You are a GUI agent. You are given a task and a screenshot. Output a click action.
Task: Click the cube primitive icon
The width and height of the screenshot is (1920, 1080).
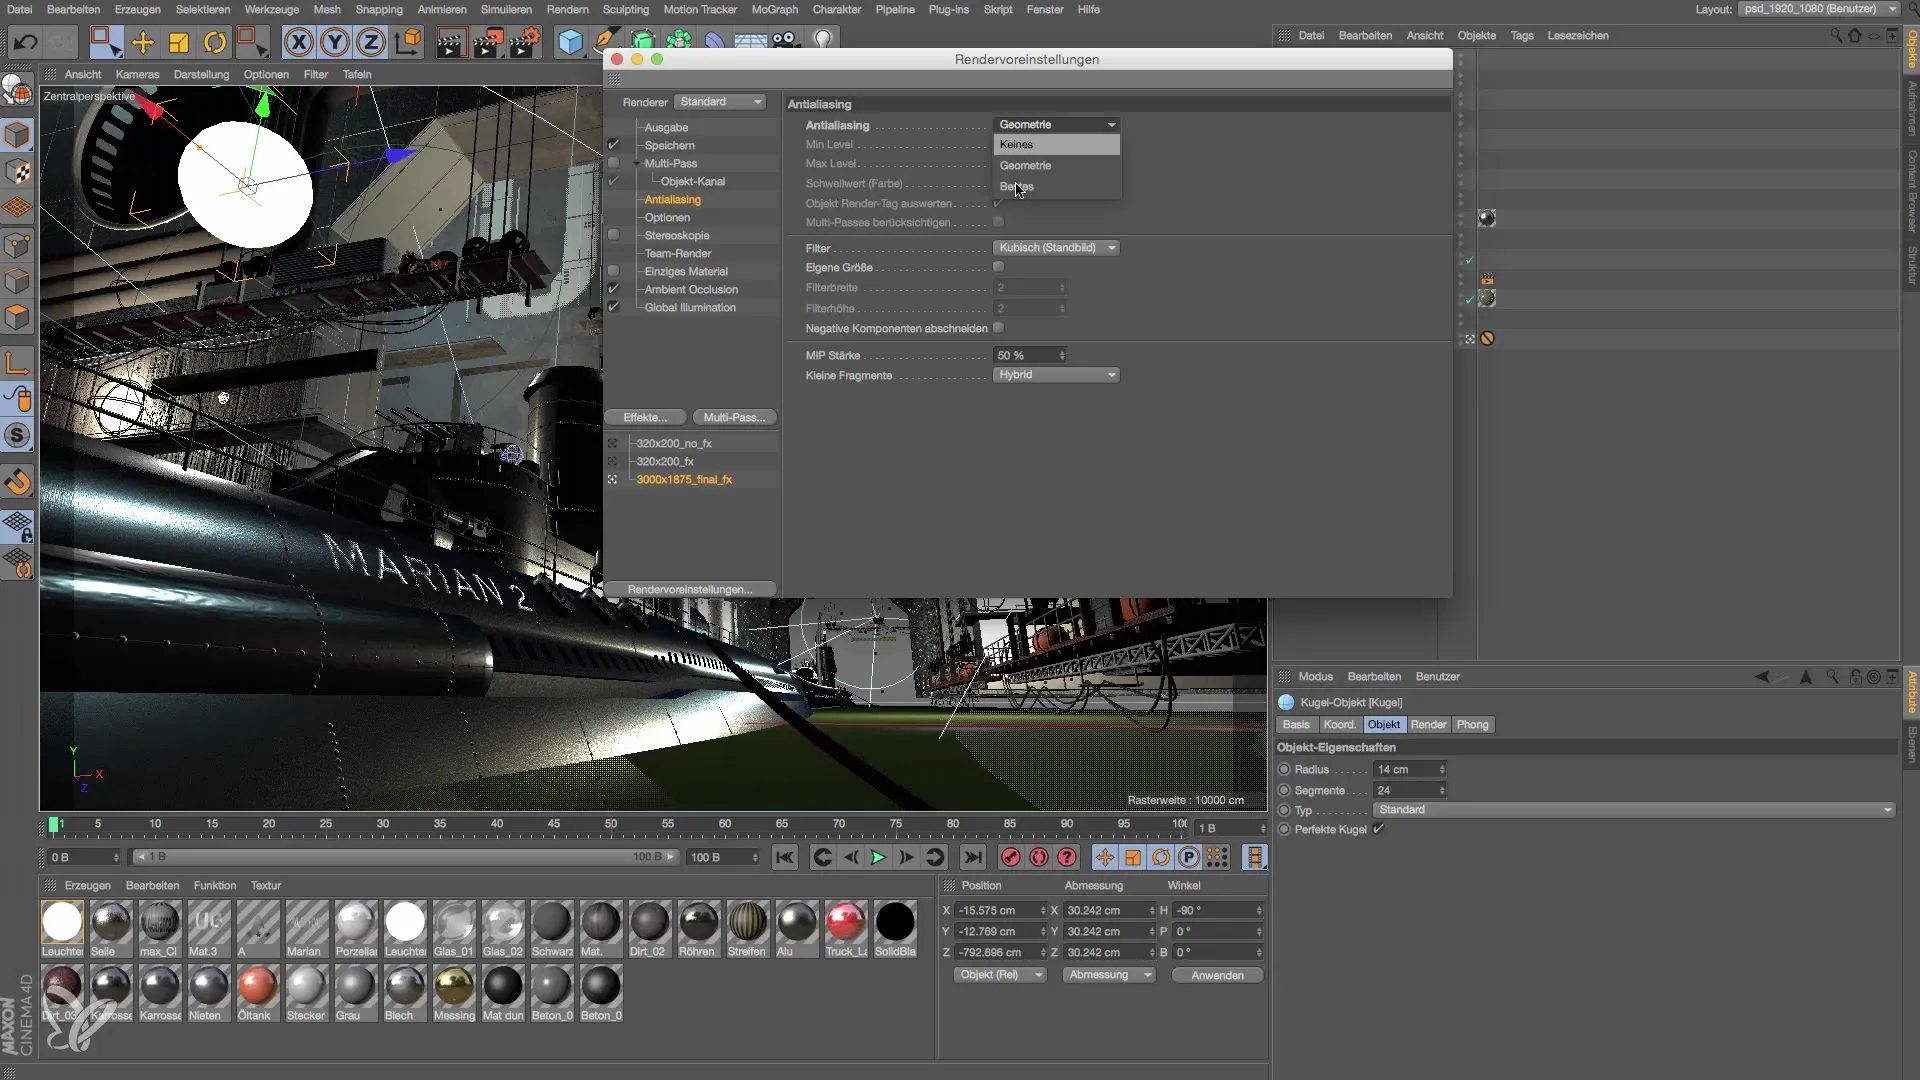[x=570, y=42]
